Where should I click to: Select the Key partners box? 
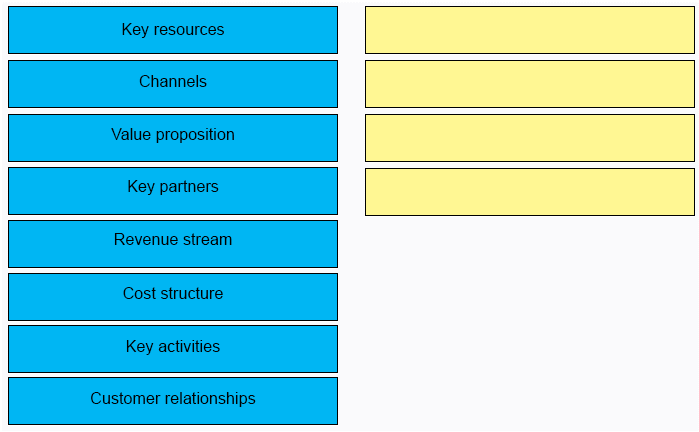click(x=173, y=190)
